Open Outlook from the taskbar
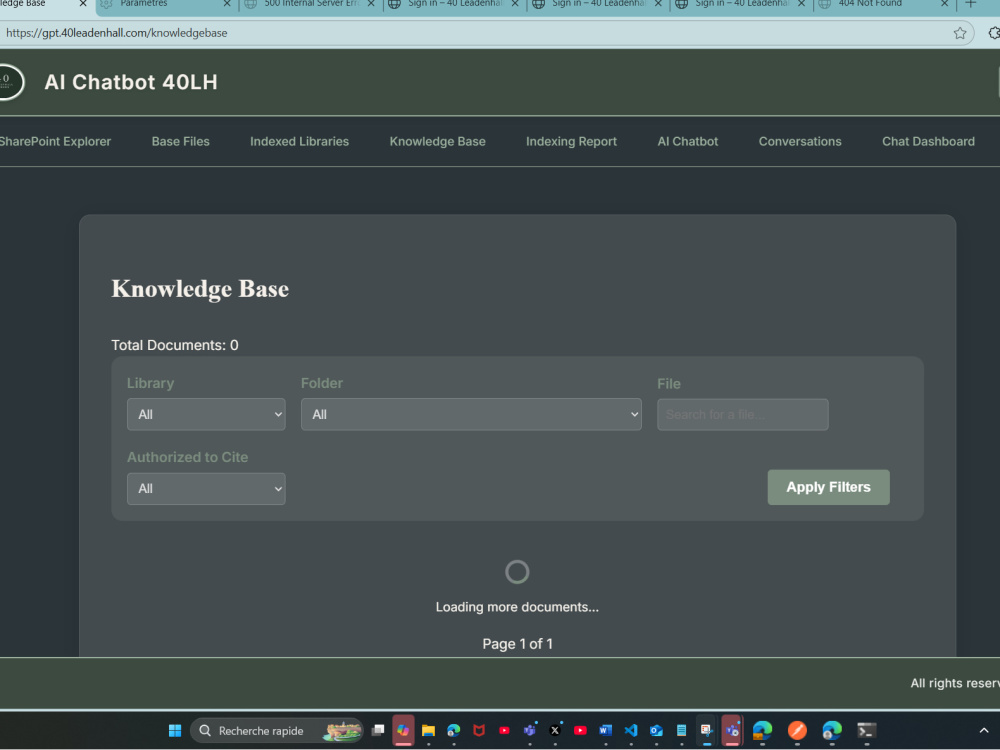Viewport: 1000px width, 750px height. (656, 730)
